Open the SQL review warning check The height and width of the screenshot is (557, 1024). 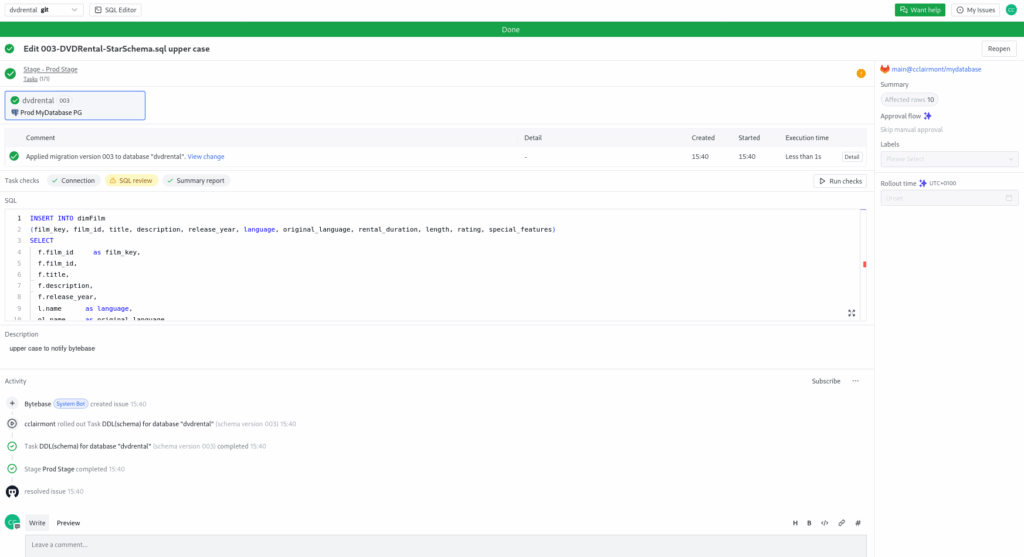tap(131, 181)
